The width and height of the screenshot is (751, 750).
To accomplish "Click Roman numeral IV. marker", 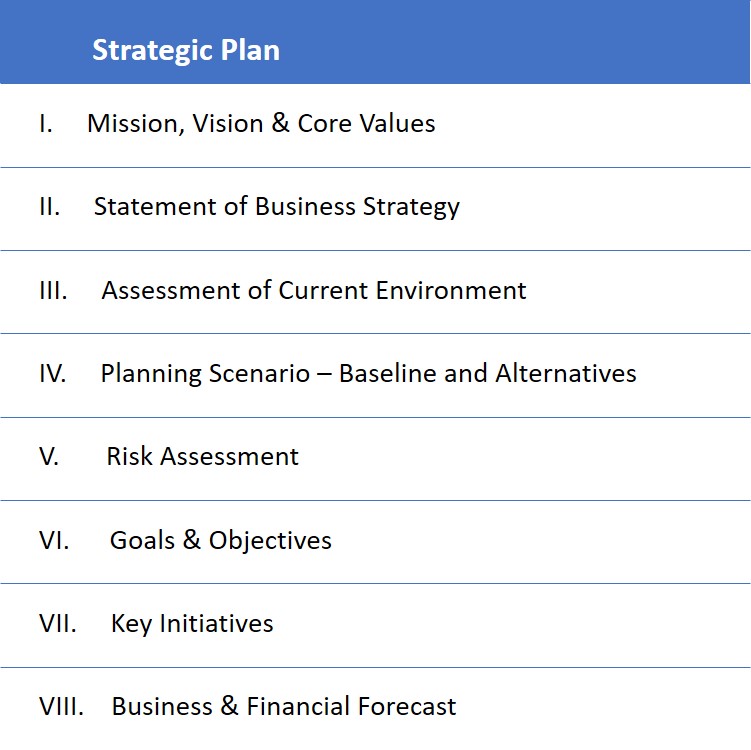I will click(x=53, y=374).
